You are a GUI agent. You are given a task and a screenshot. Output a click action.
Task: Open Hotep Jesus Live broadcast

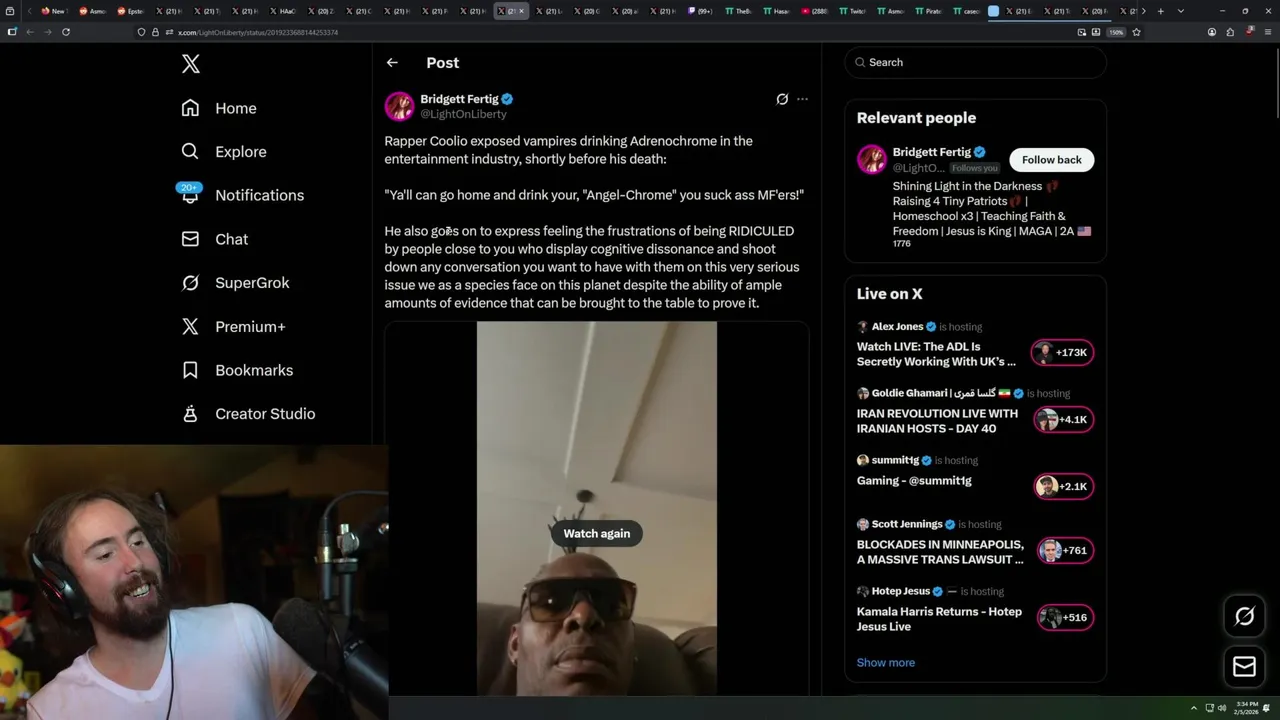coord(939,619)
